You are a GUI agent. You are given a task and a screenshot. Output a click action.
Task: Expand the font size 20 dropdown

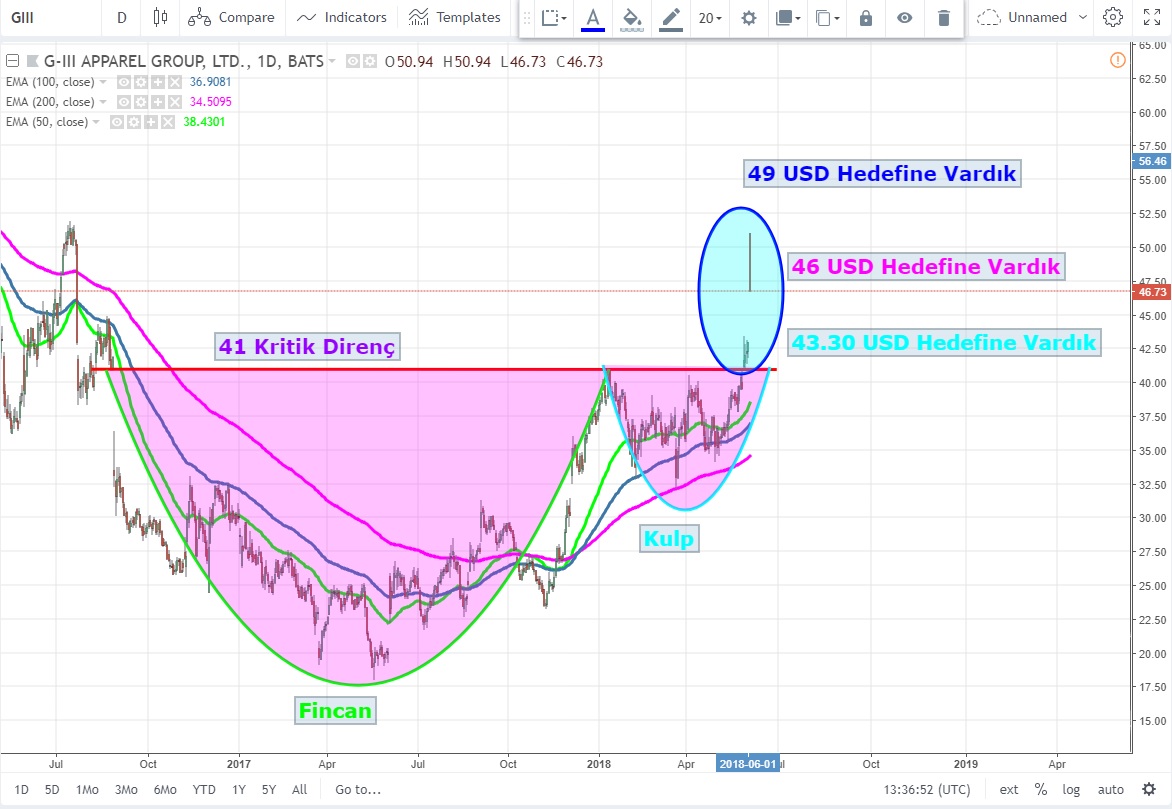point(710,18)
